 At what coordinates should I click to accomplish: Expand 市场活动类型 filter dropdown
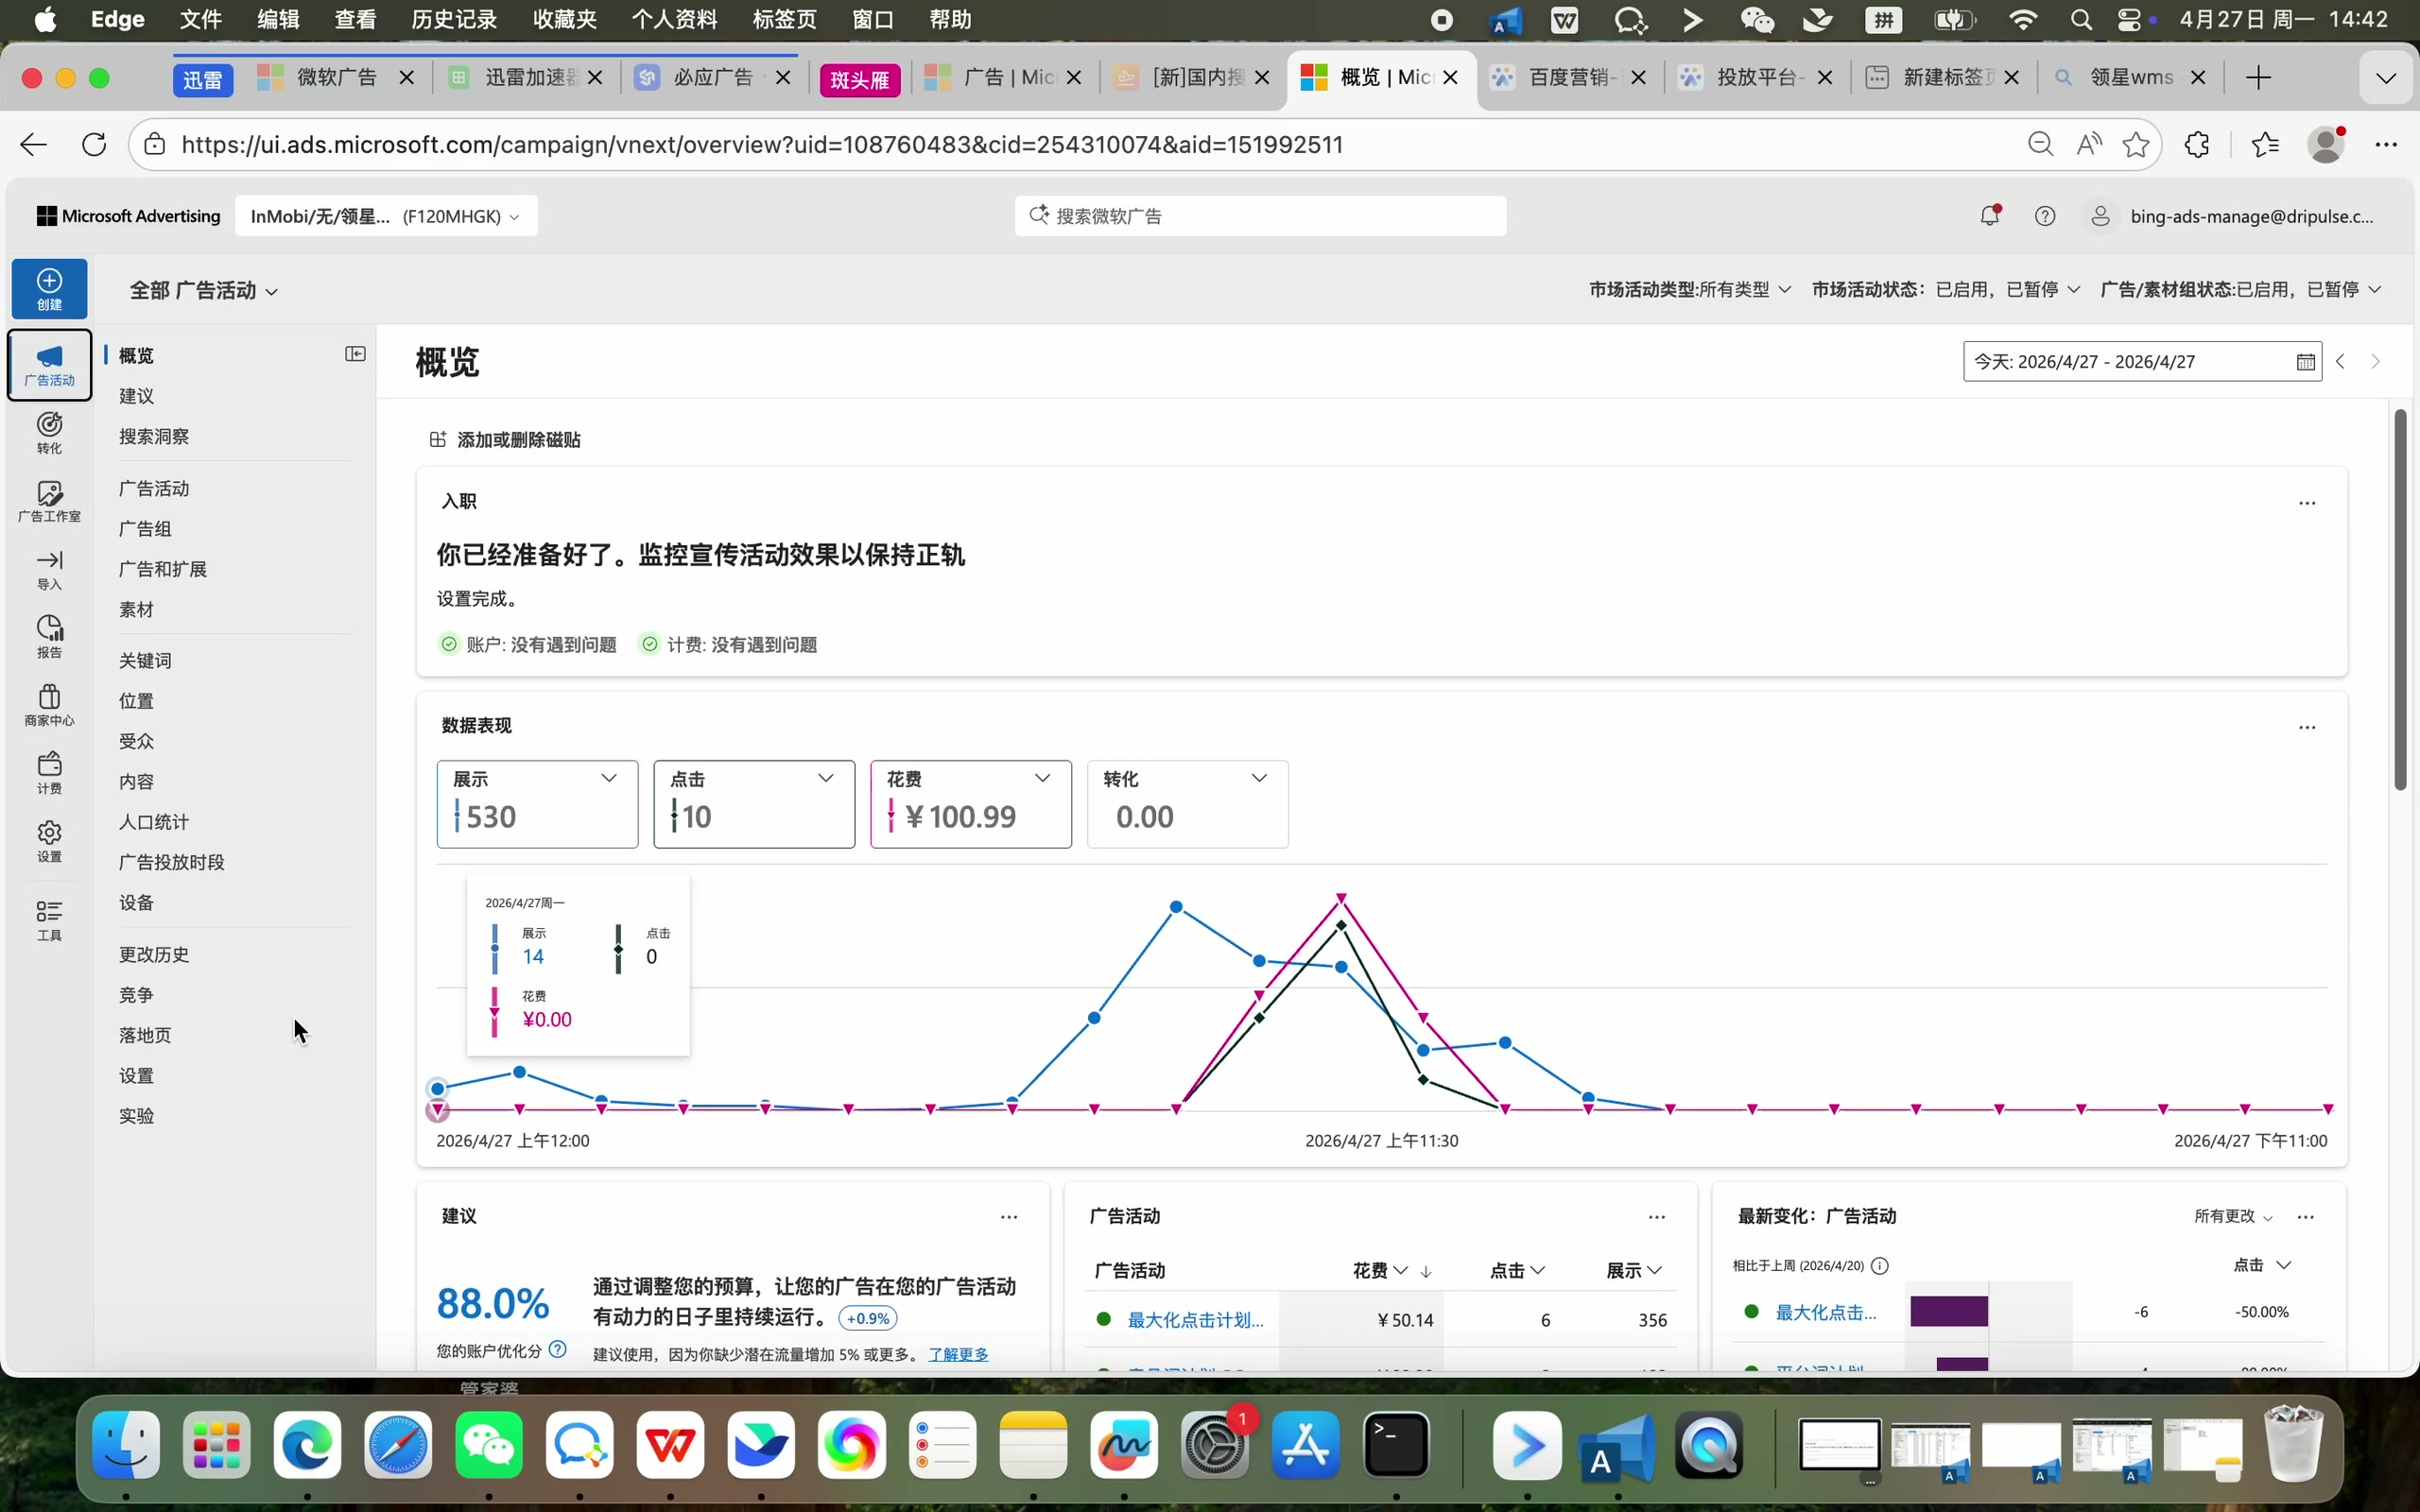1690,290
